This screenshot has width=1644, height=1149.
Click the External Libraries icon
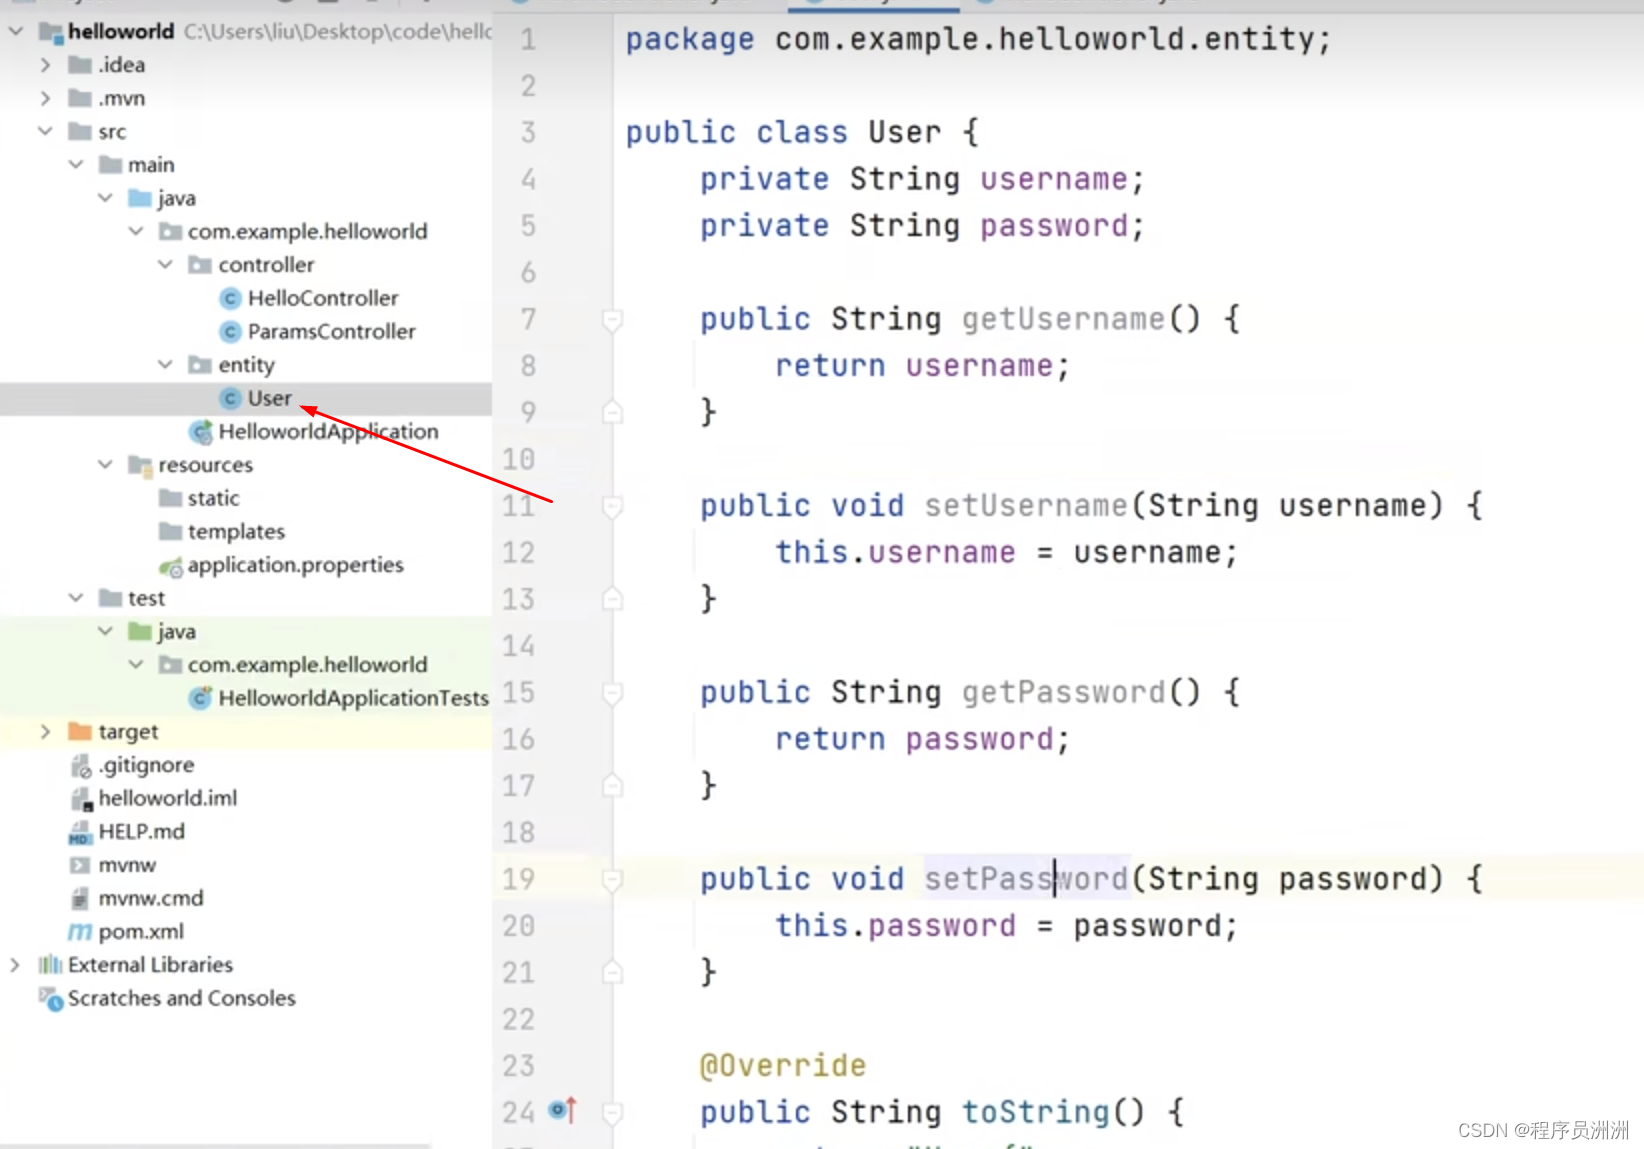coord(50,964)
